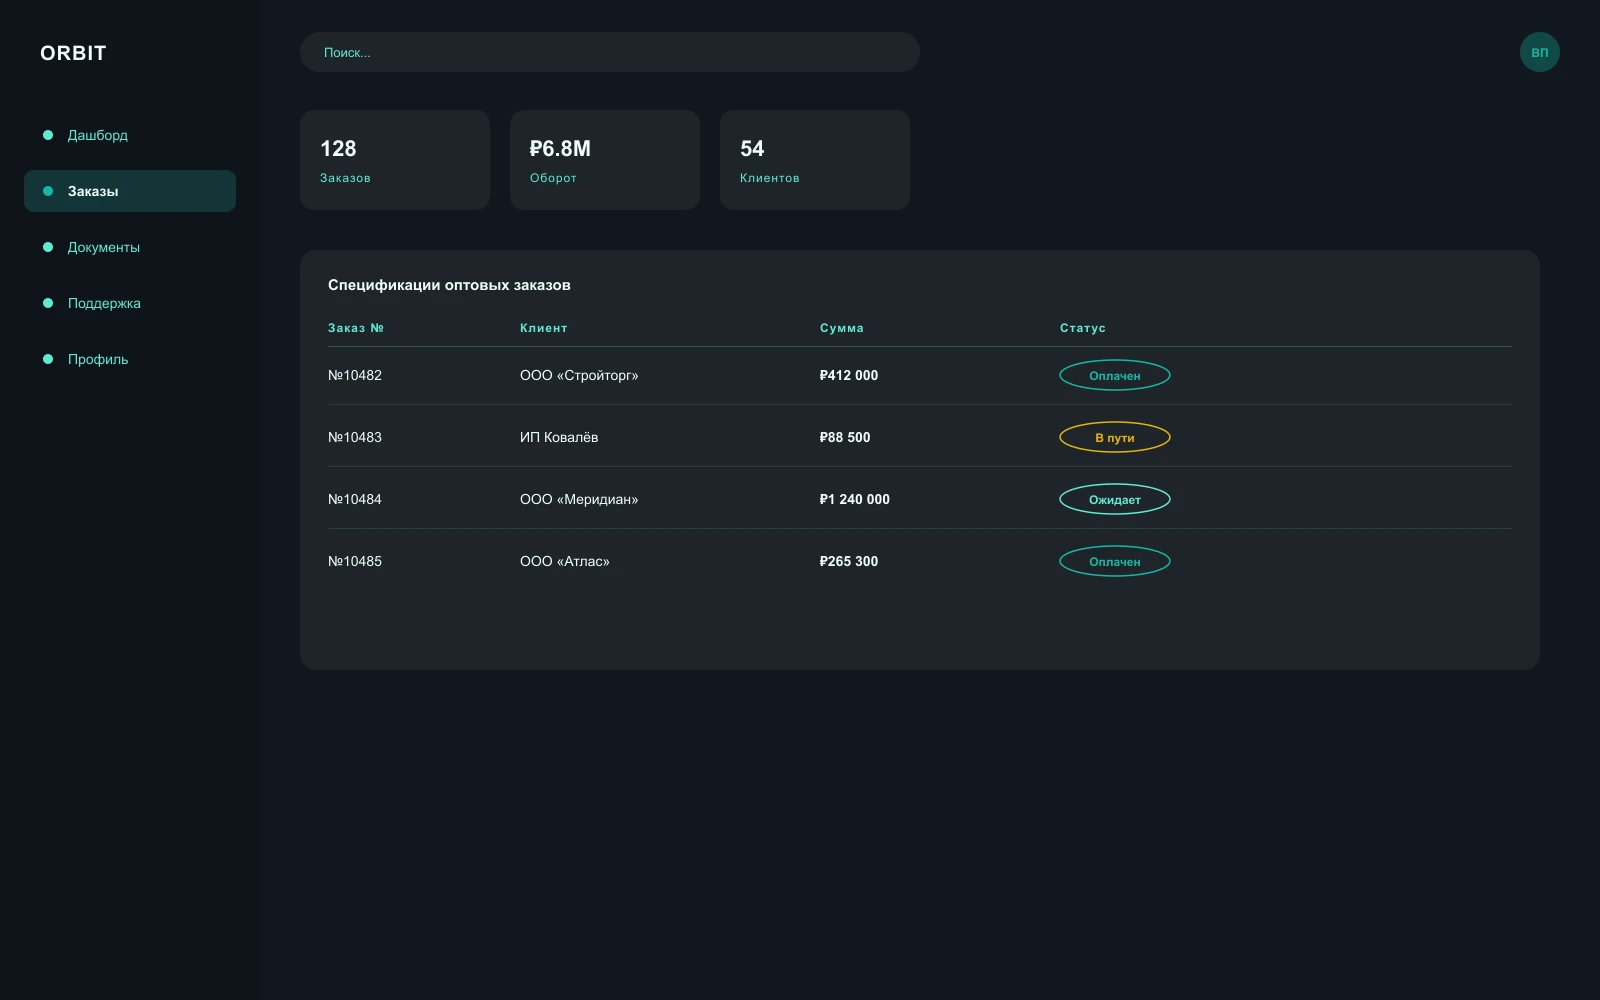The width and height of the screenshot is (1600, 1000).
Task: Click Оплачен status badge for order №10482
Action: coord(1115,375)
